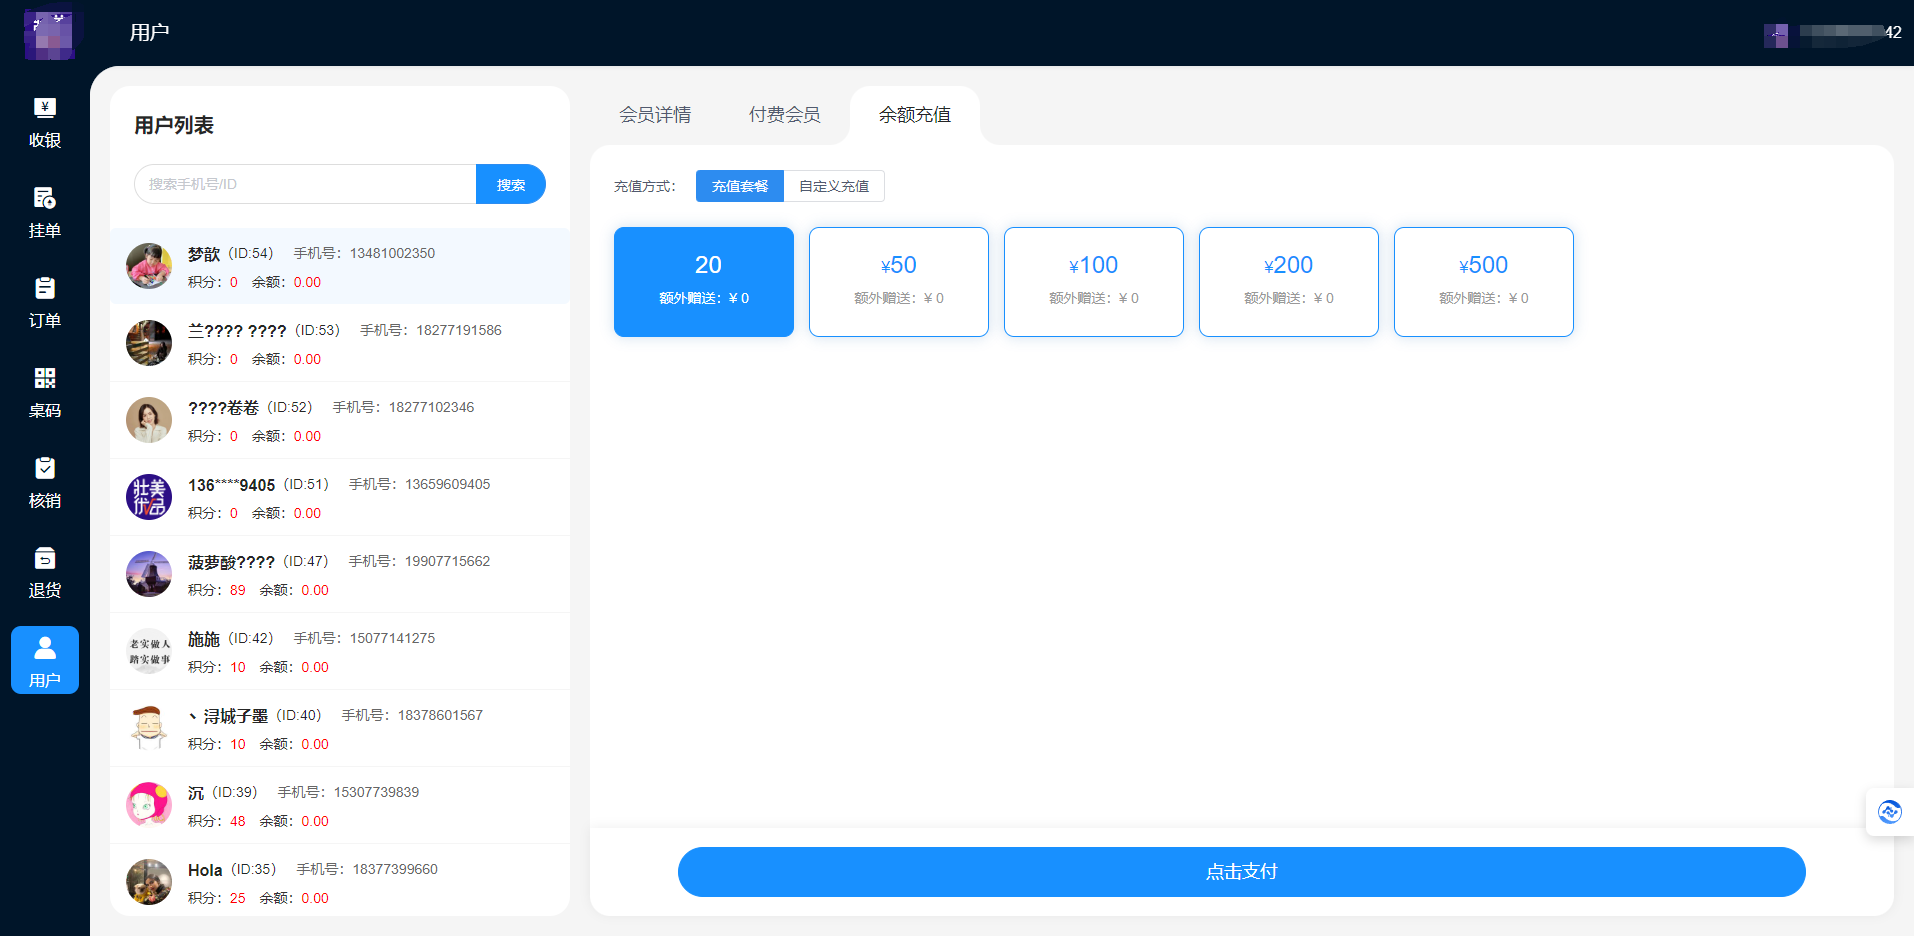Switch to the 会员详情 tab

click(x=655, y=115)
